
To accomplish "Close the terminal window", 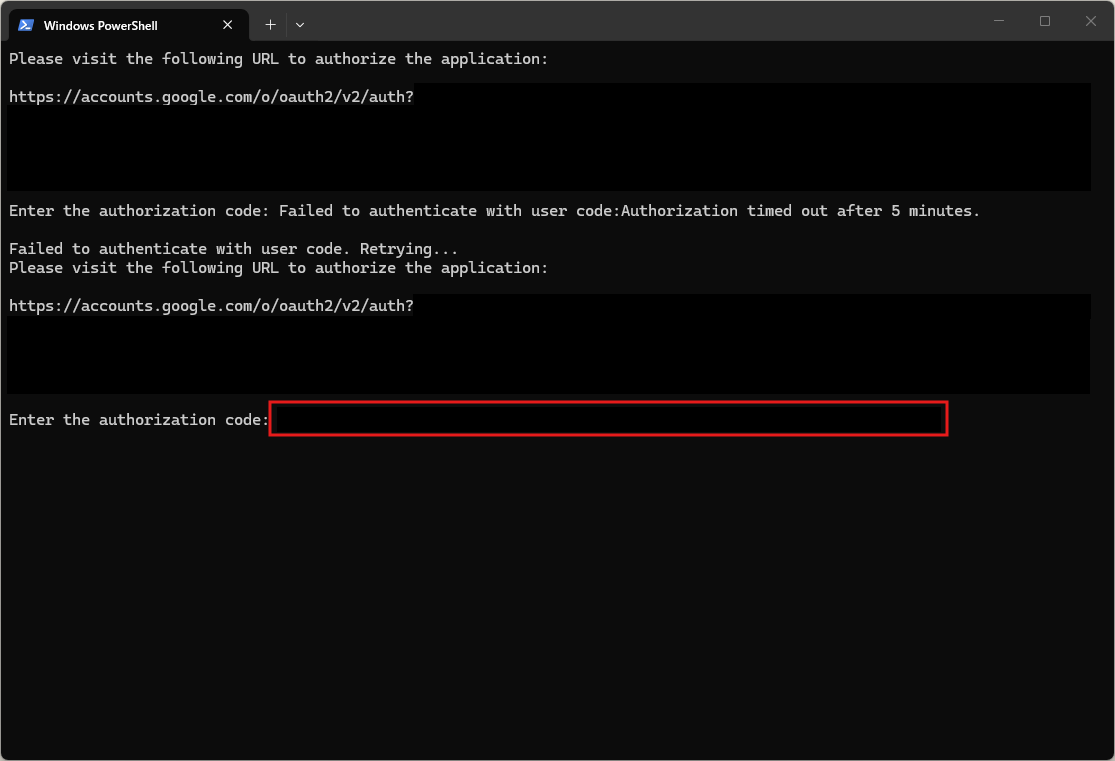I will pyautogui.click(x=1091, y=21).
